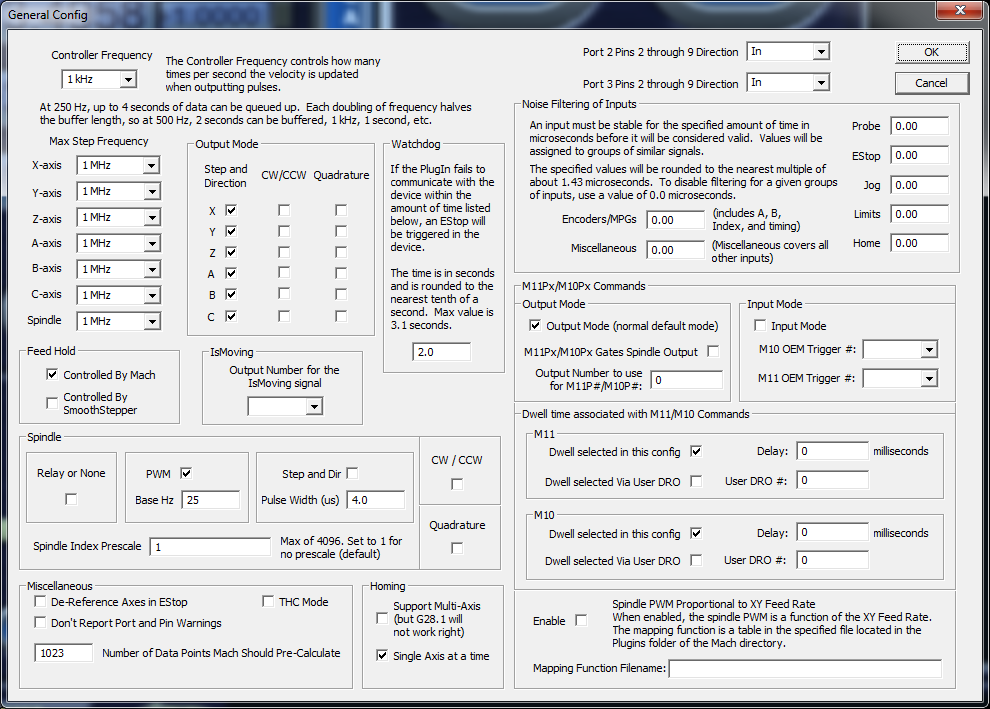Click the Encoders/MPGs filter field
This screenshot has height=709, width=990.
click(676, 220)
